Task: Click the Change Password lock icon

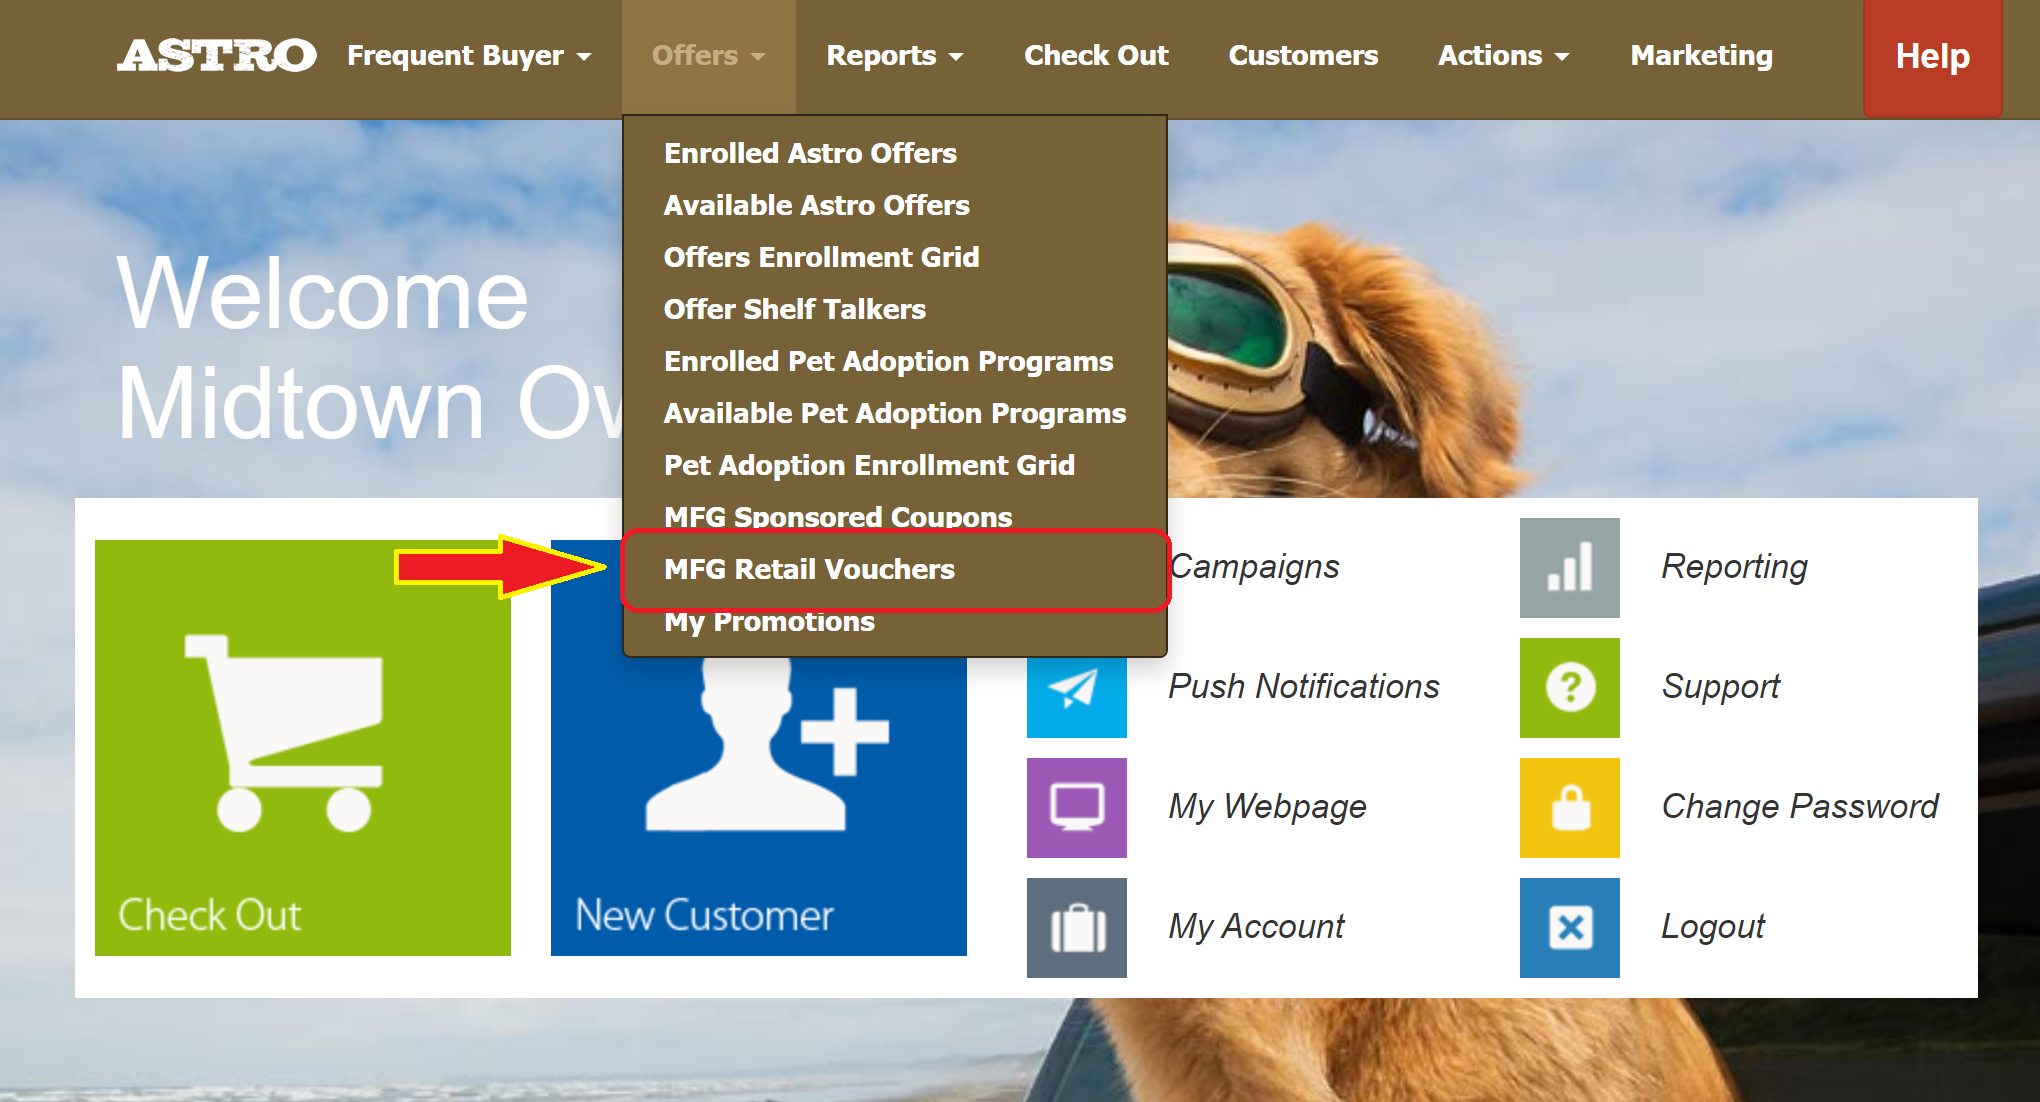Action: 1569,808
